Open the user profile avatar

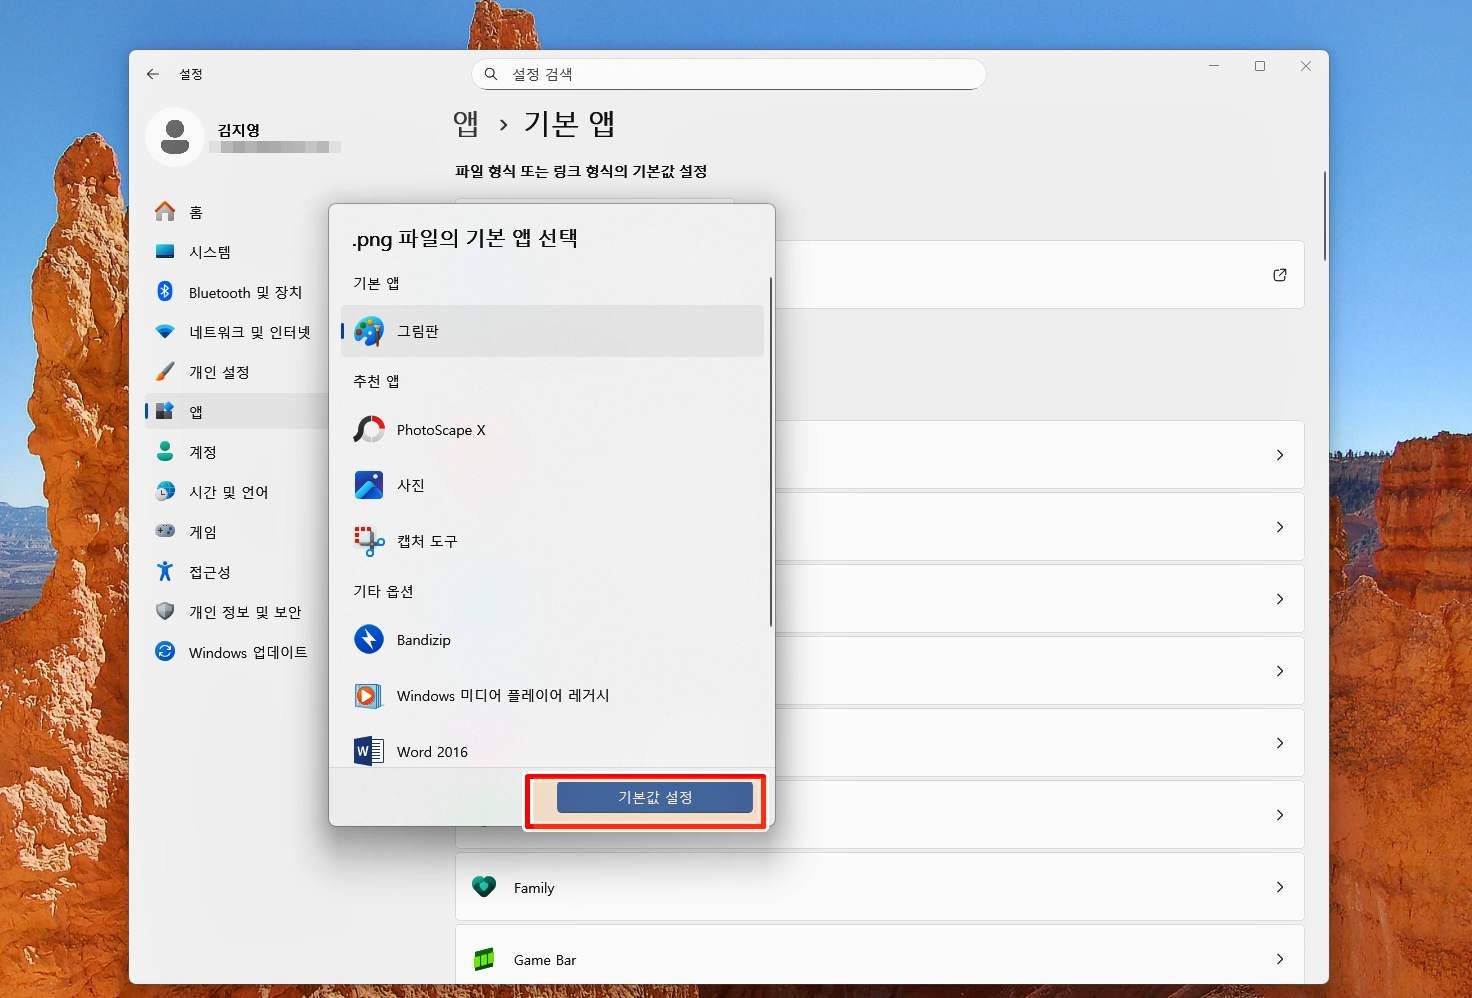point(175,137)
